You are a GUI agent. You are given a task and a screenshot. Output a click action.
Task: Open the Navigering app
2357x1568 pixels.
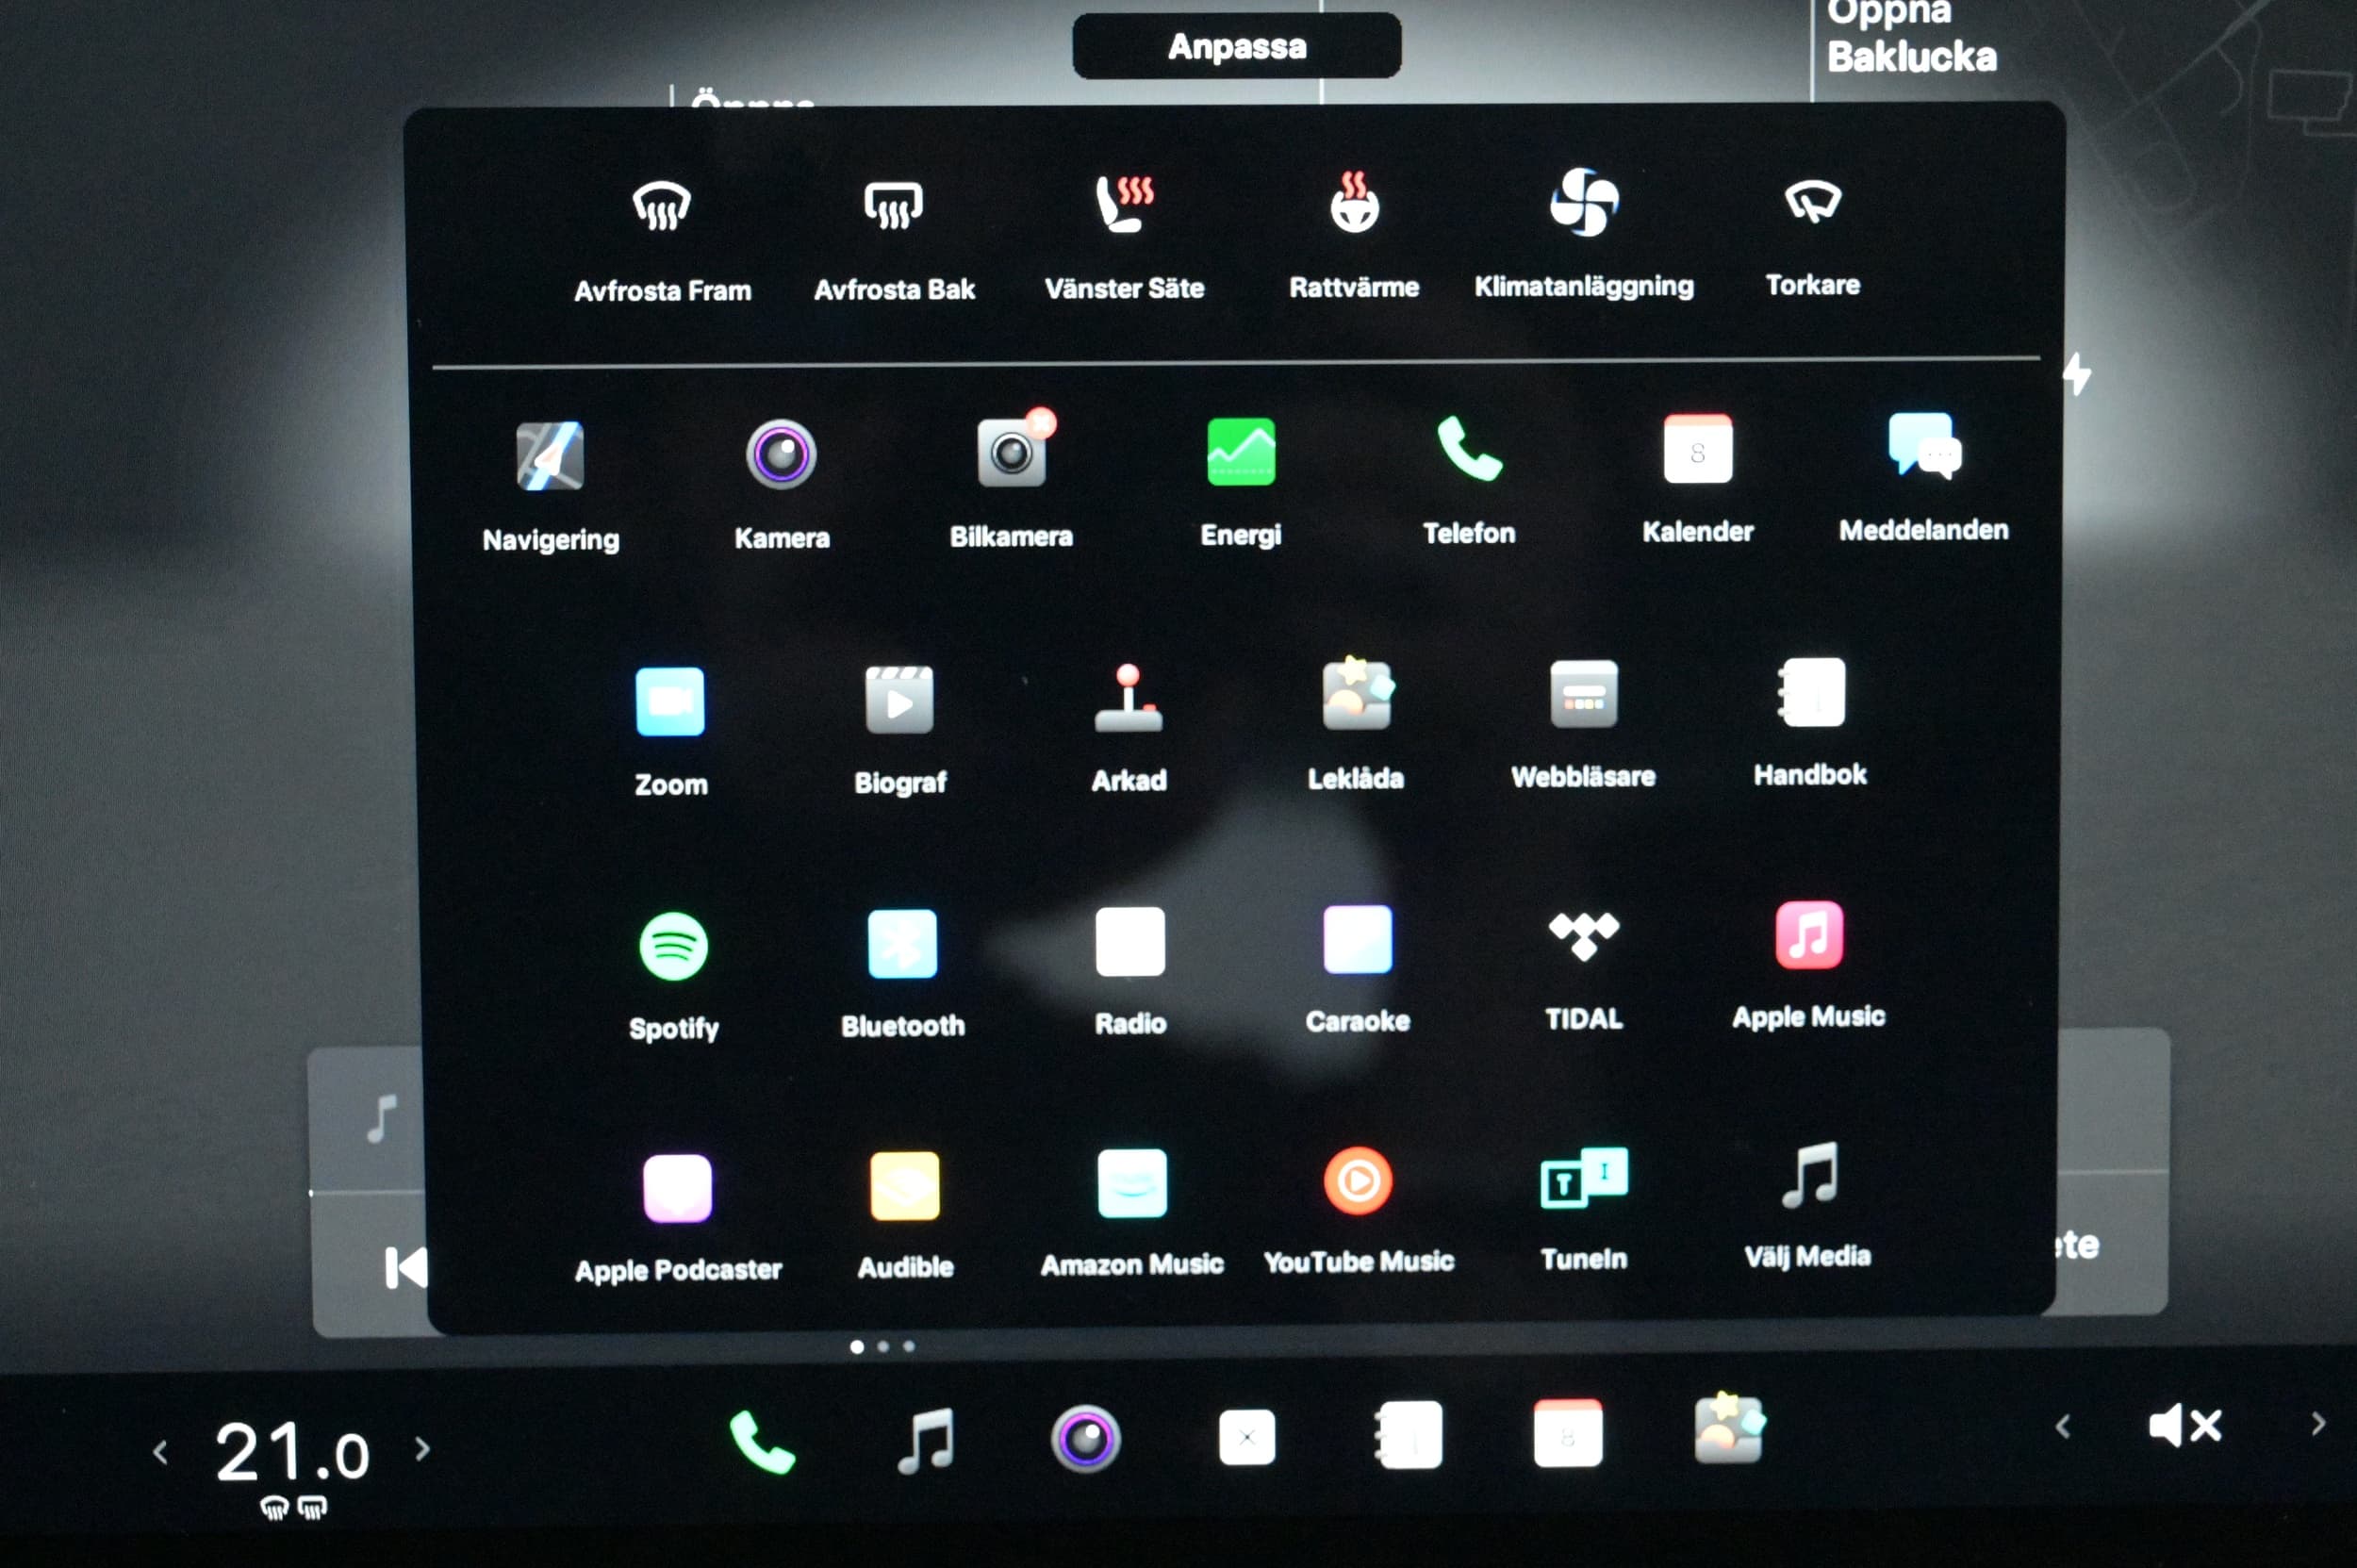pyautogui.click(x=550, y=456)
